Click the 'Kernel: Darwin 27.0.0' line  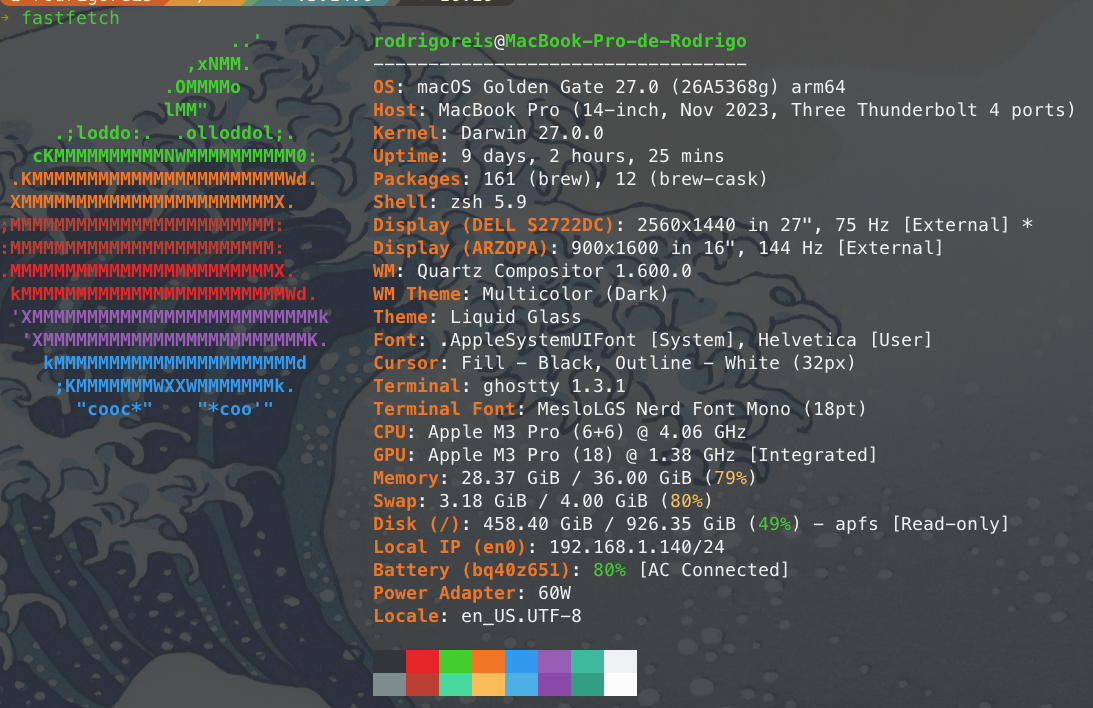pyautogui.click(x=488, y=133)
